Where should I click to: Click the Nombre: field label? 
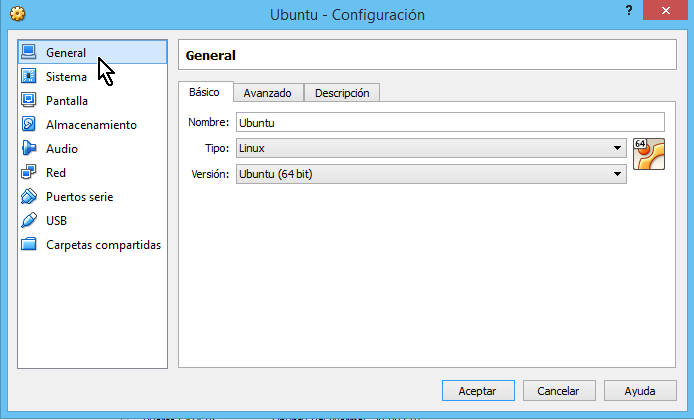[x=208, y=122]
